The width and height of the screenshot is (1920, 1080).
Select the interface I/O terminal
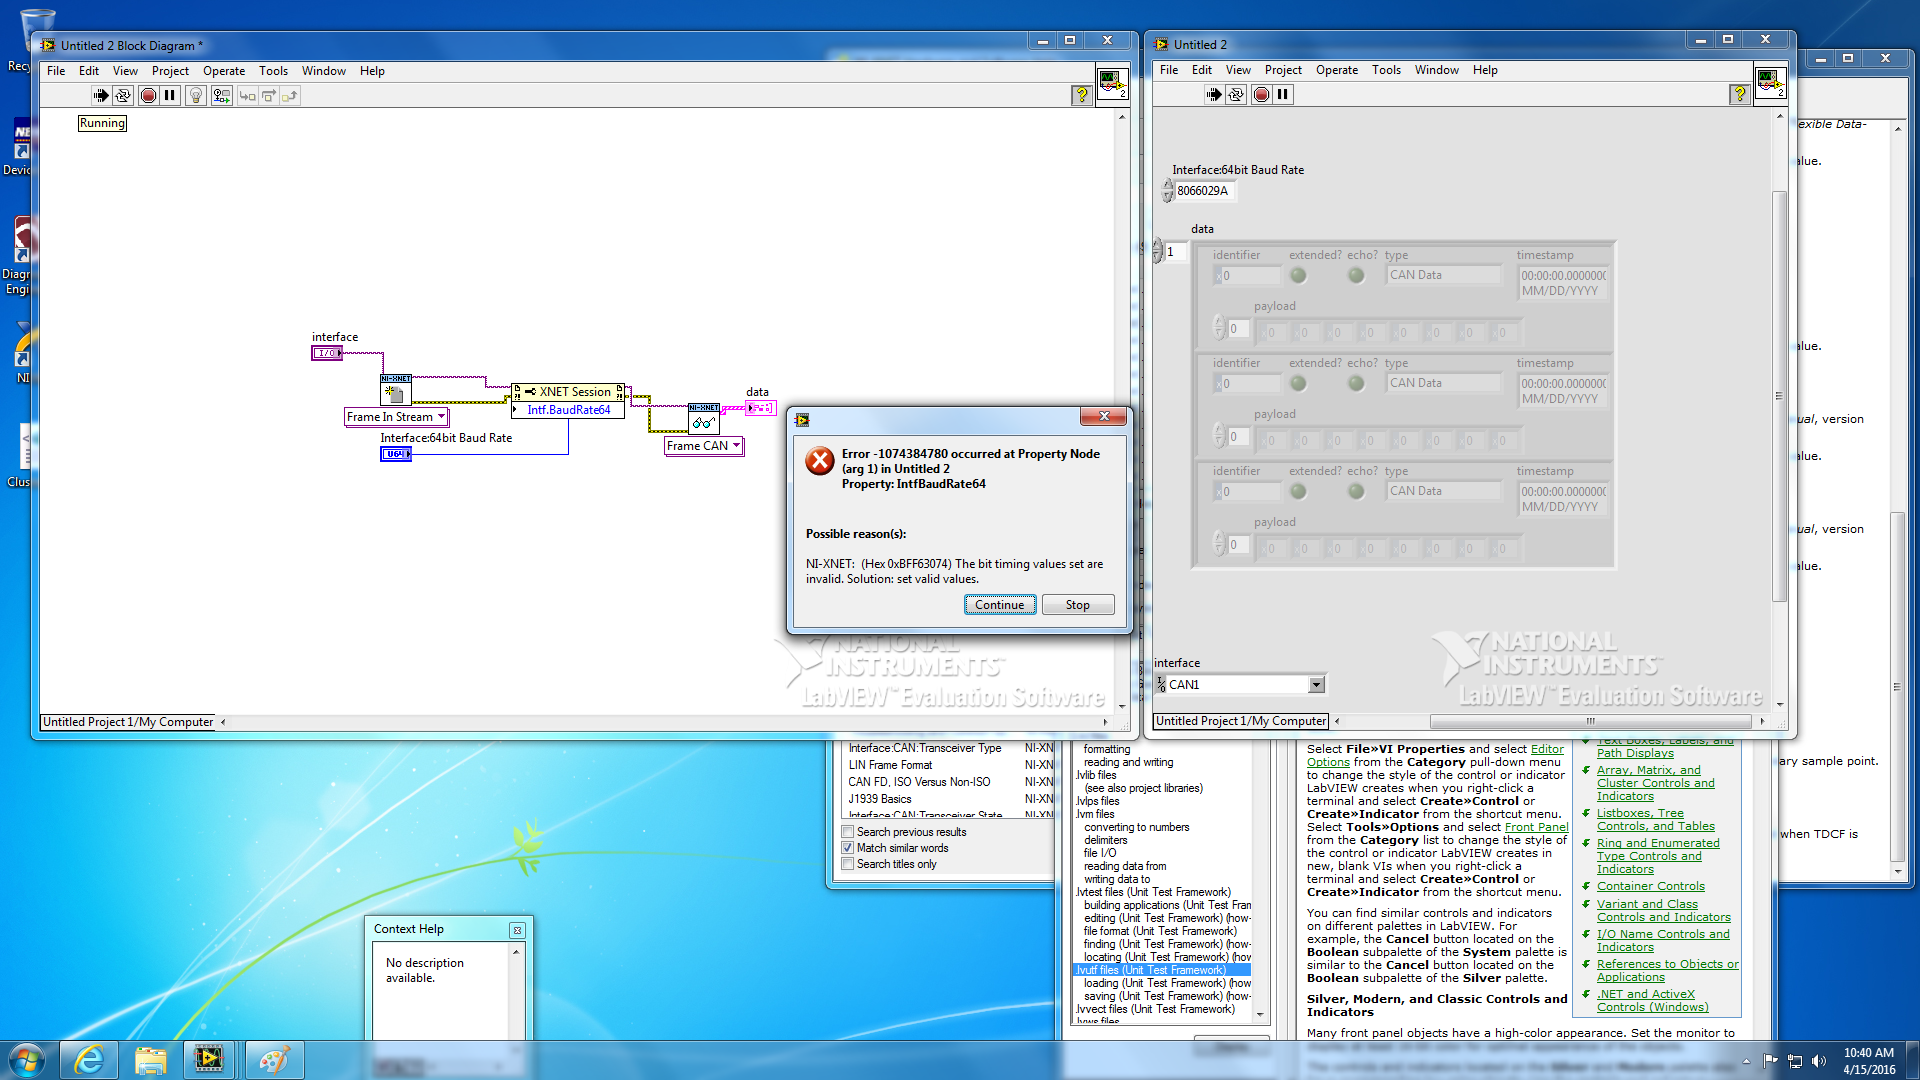[x=327, y=353]
